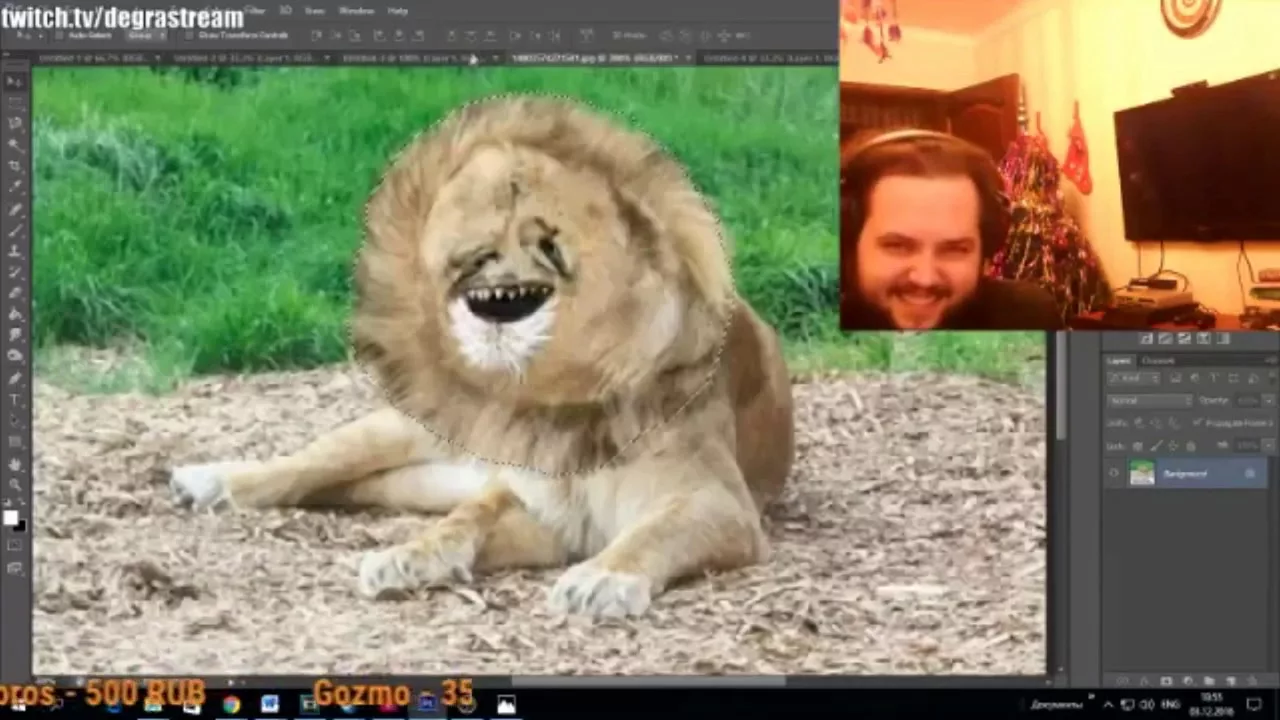Toggle lock all in Layers panel
Viewport: 1280px width, 720px height.
pyautogui.click(x=1190, y=445)
